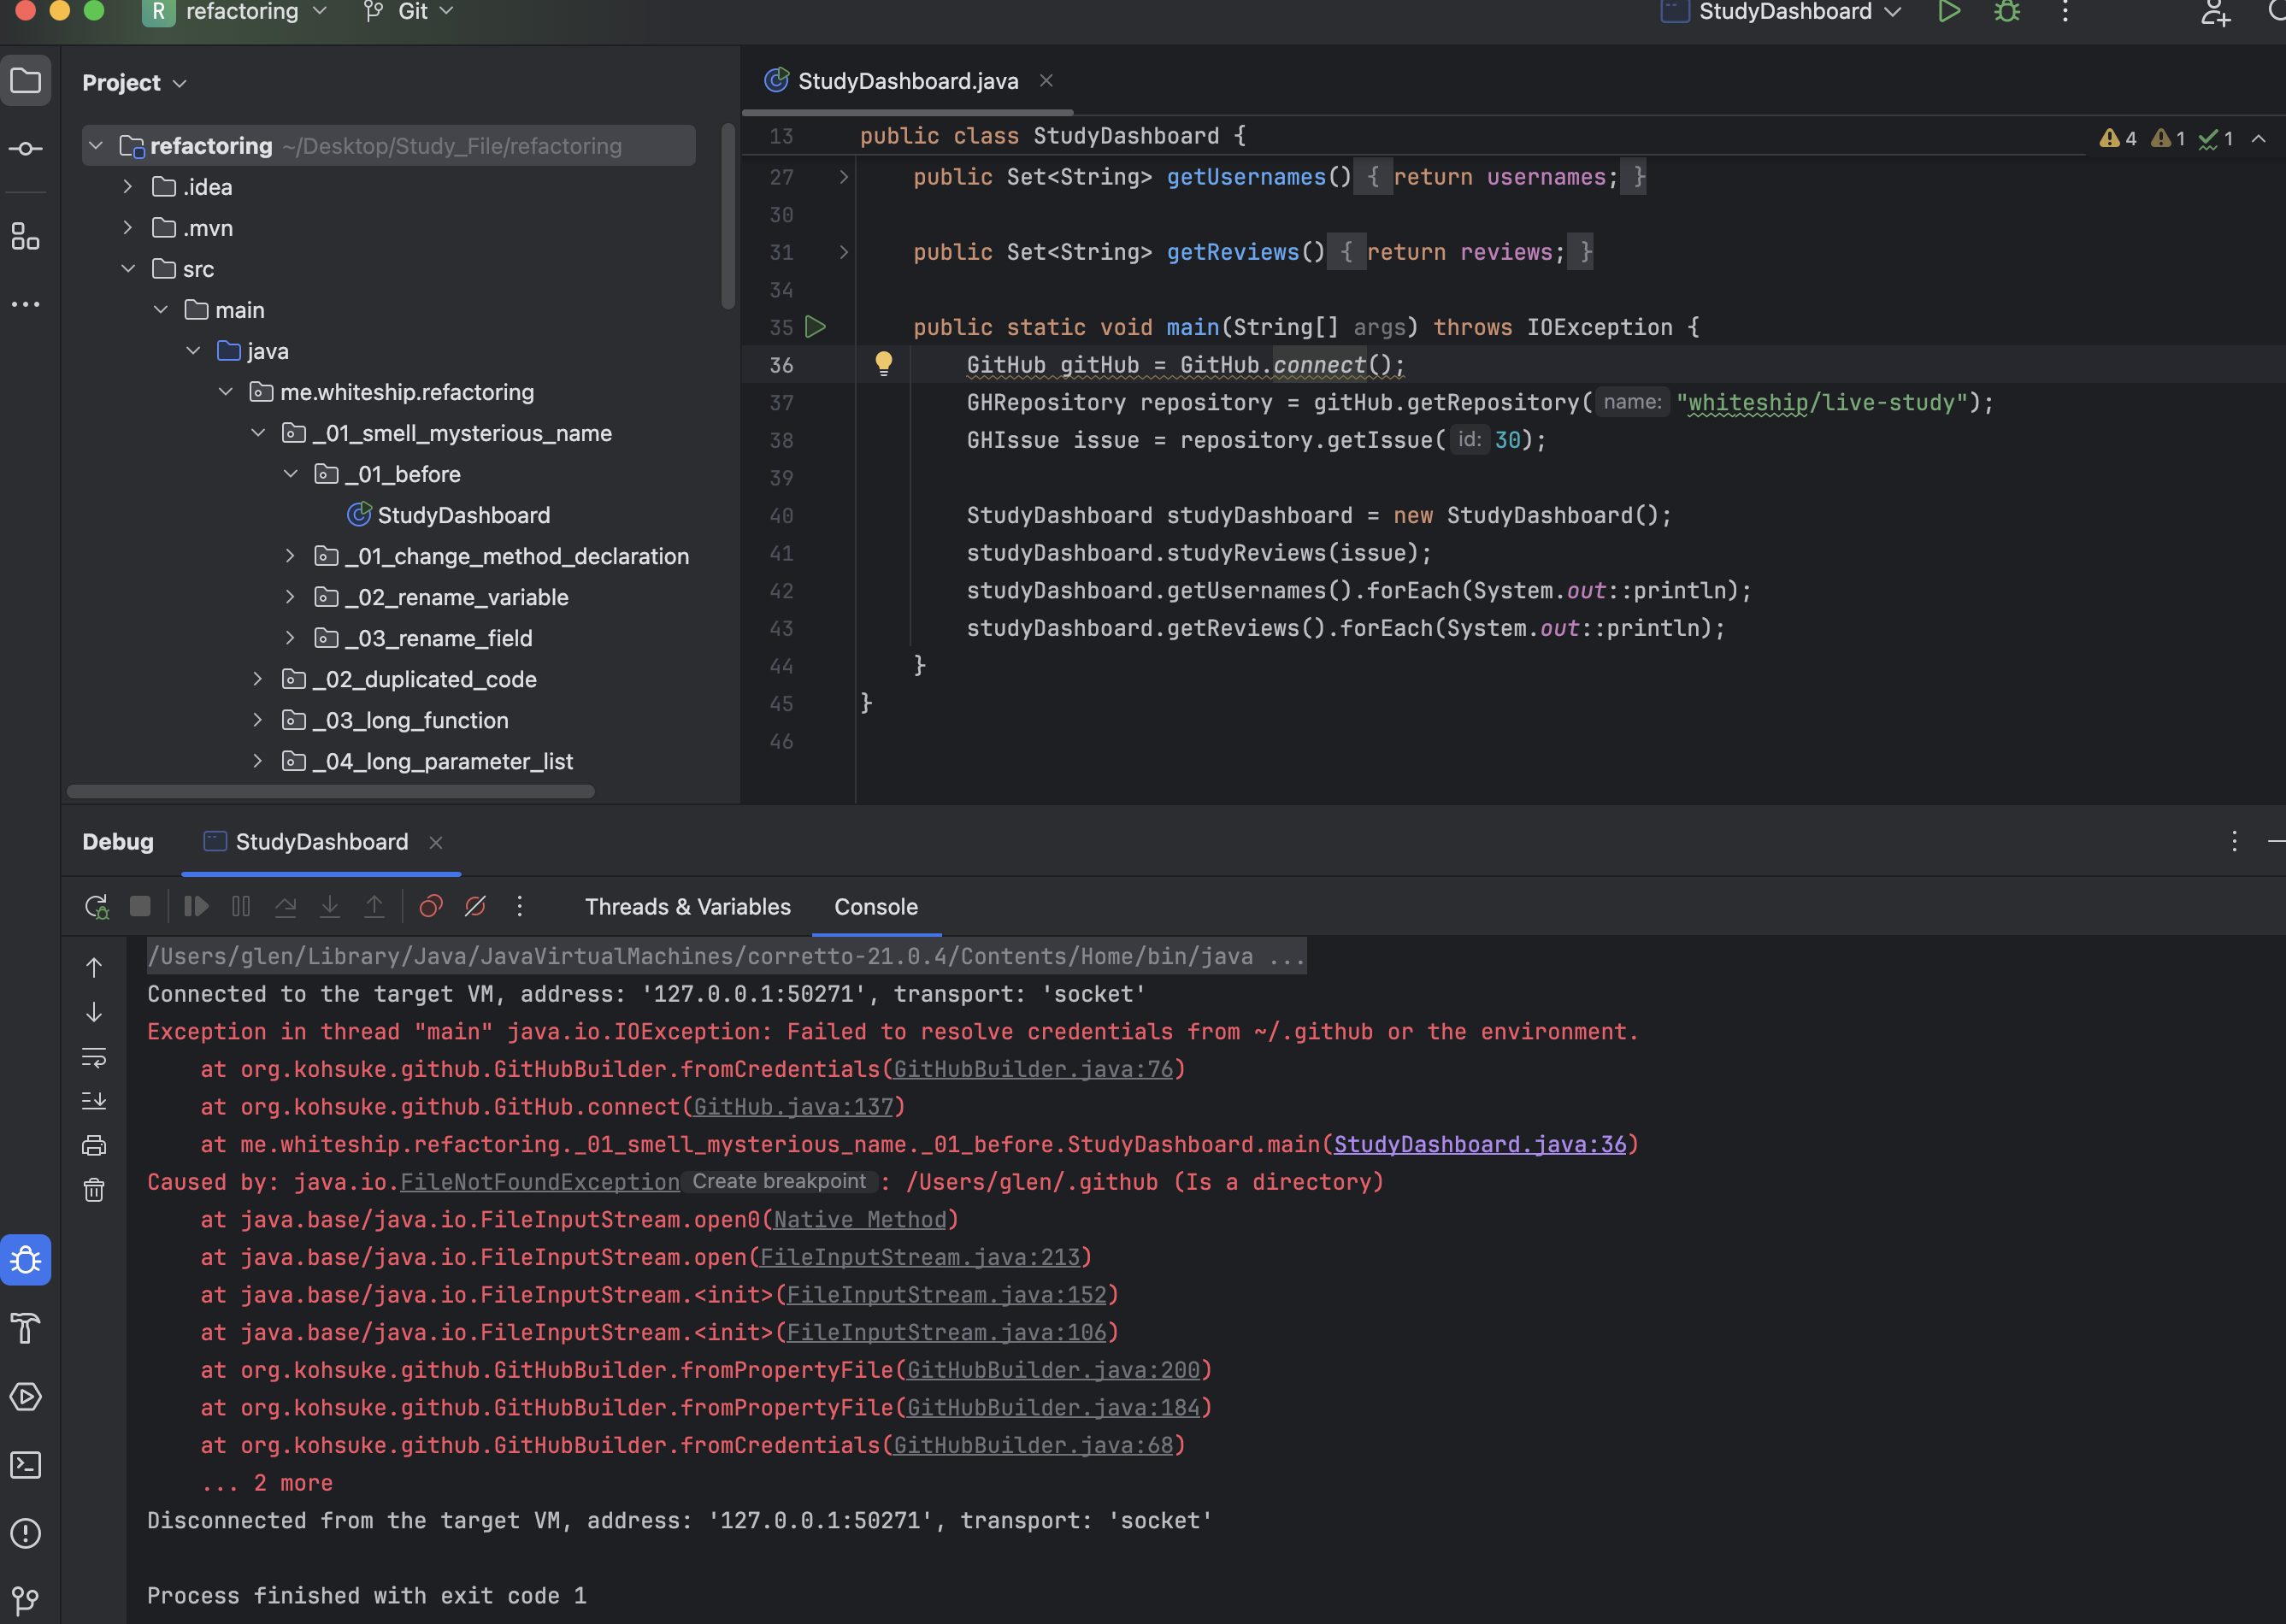Expand the .mvn folder

[128, 228]
